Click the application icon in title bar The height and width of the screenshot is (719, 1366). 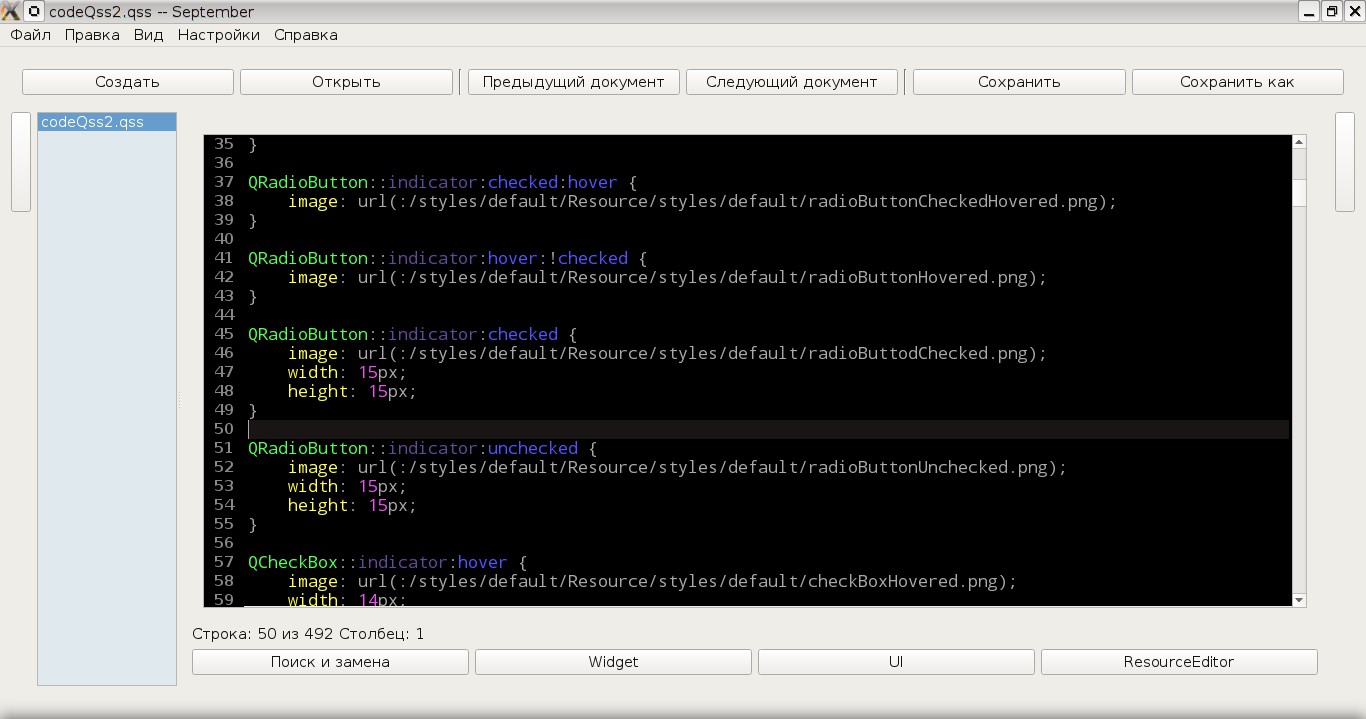pos(10,11)
